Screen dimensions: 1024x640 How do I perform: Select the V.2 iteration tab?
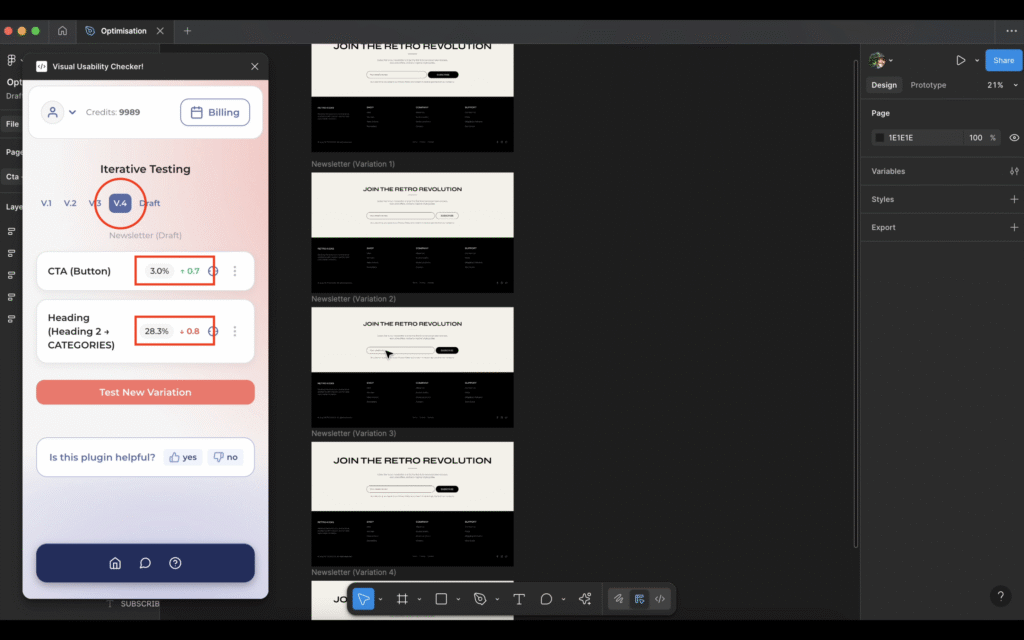[x=70, y=203]
